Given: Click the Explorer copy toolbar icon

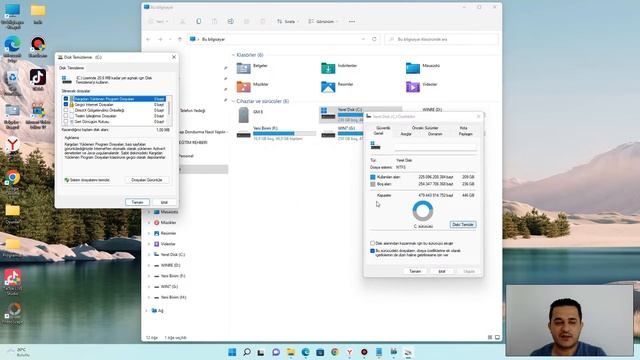Looking at the screenshot, I should pos(198,21).
